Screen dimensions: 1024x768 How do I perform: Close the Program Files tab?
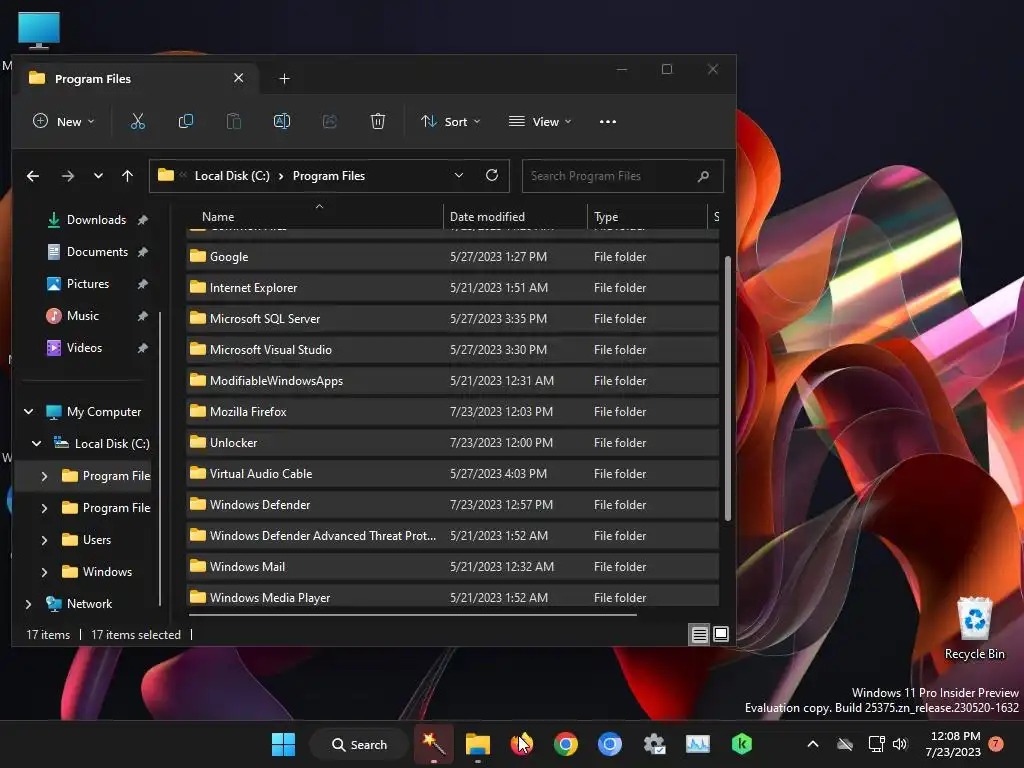tap(238, 78)
